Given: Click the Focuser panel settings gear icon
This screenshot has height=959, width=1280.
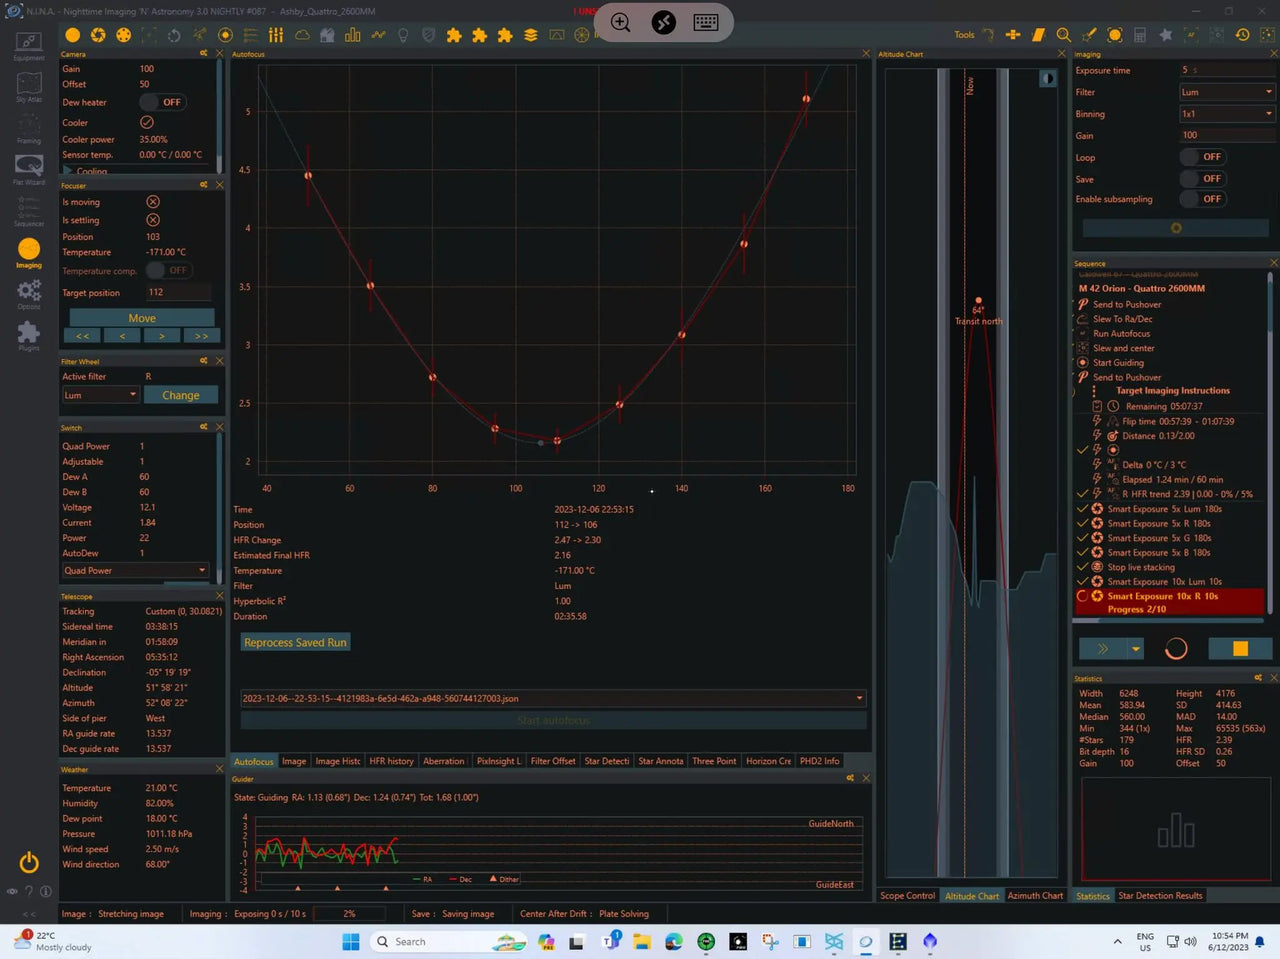Looking at the screenshot, I should click(x=204, y=185).
